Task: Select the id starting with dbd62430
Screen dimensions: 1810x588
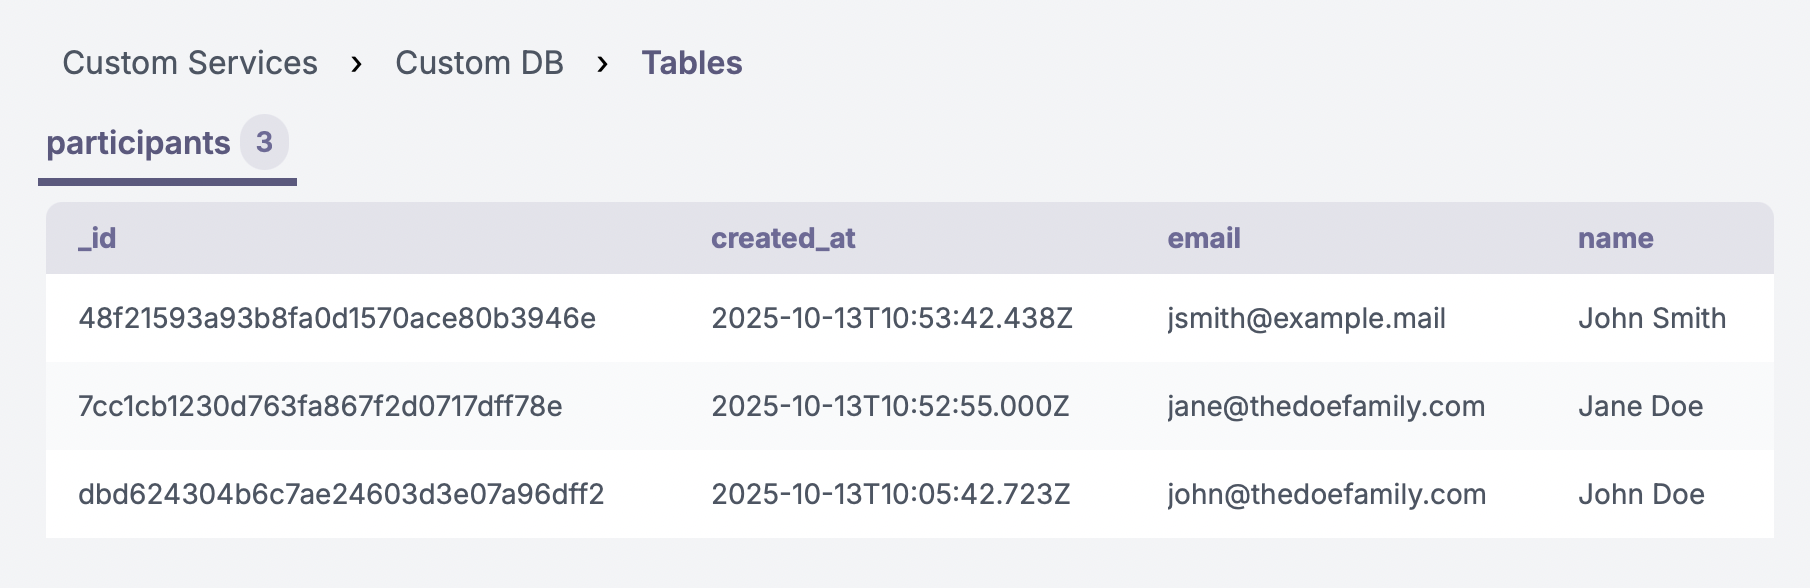Action: (341, 494)
